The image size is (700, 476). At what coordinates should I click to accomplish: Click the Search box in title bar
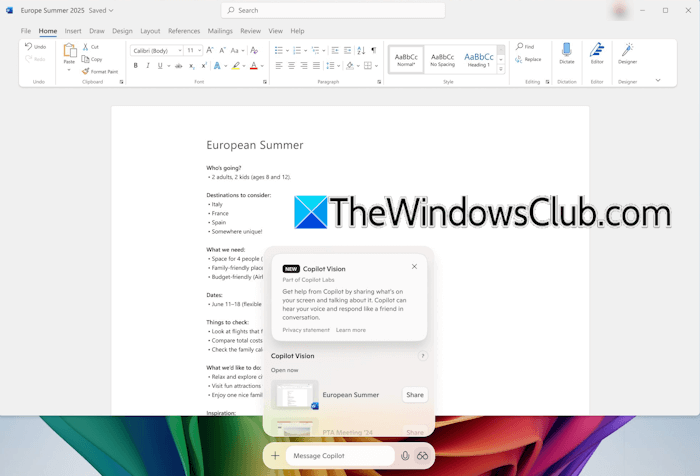[x=333, y=10]
